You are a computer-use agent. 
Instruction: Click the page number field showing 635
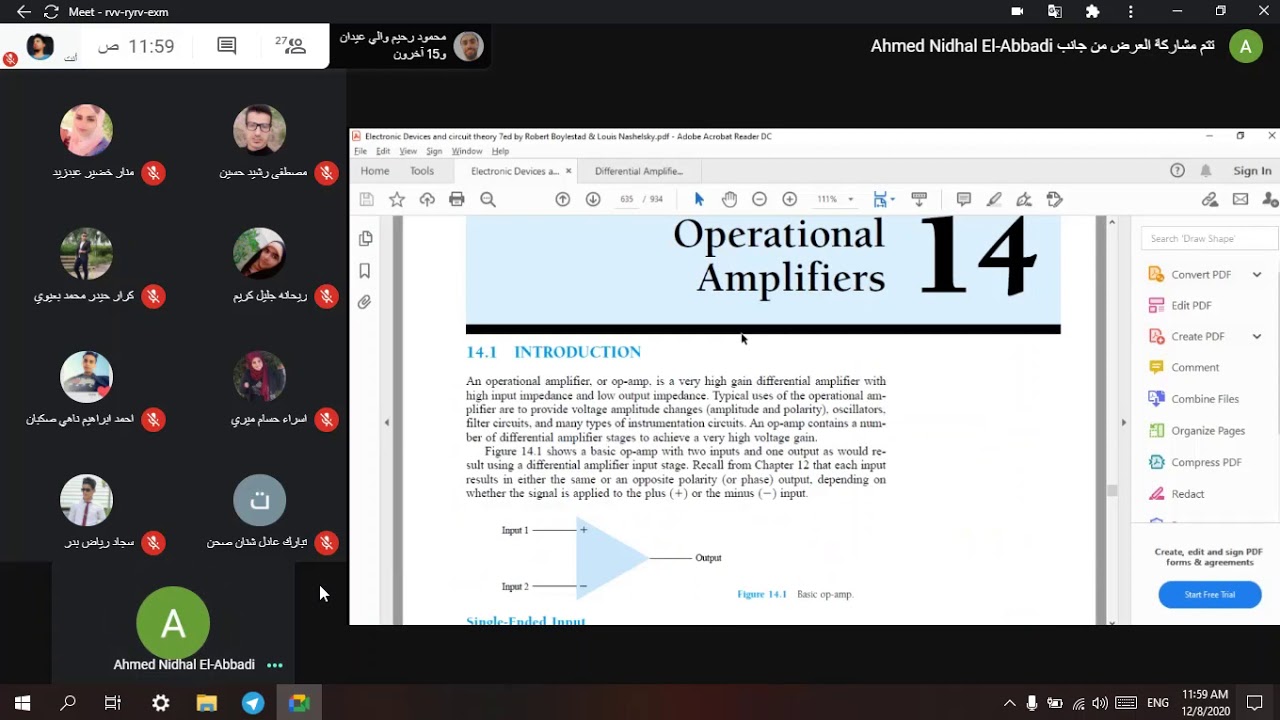[x=627, y=199]
